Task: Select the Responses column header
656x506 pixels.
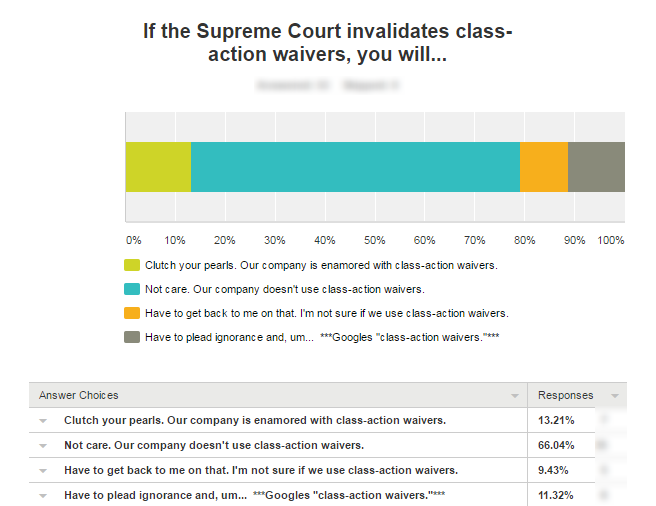Action: 565,396
